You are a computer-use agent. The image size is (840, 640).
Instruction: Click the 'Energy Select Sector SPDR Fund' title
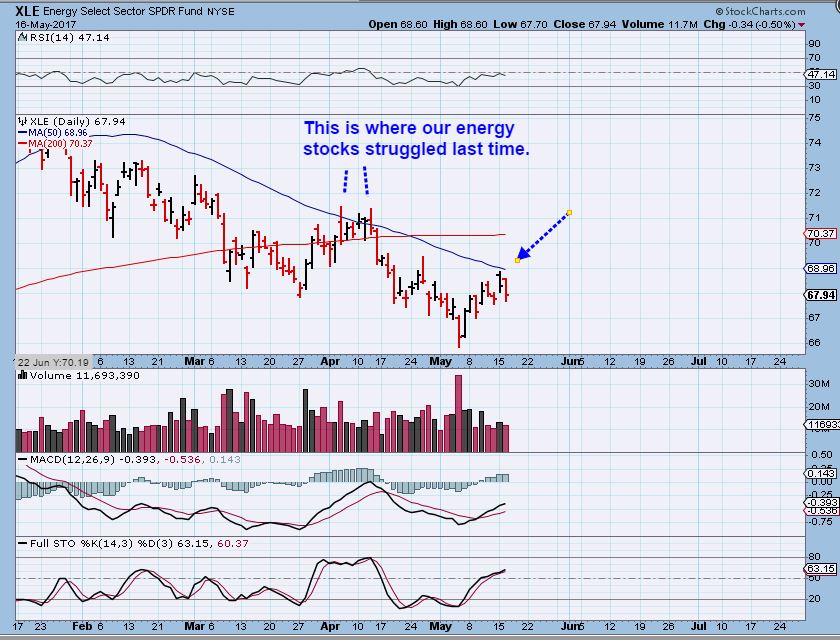(x=124, y=11)
